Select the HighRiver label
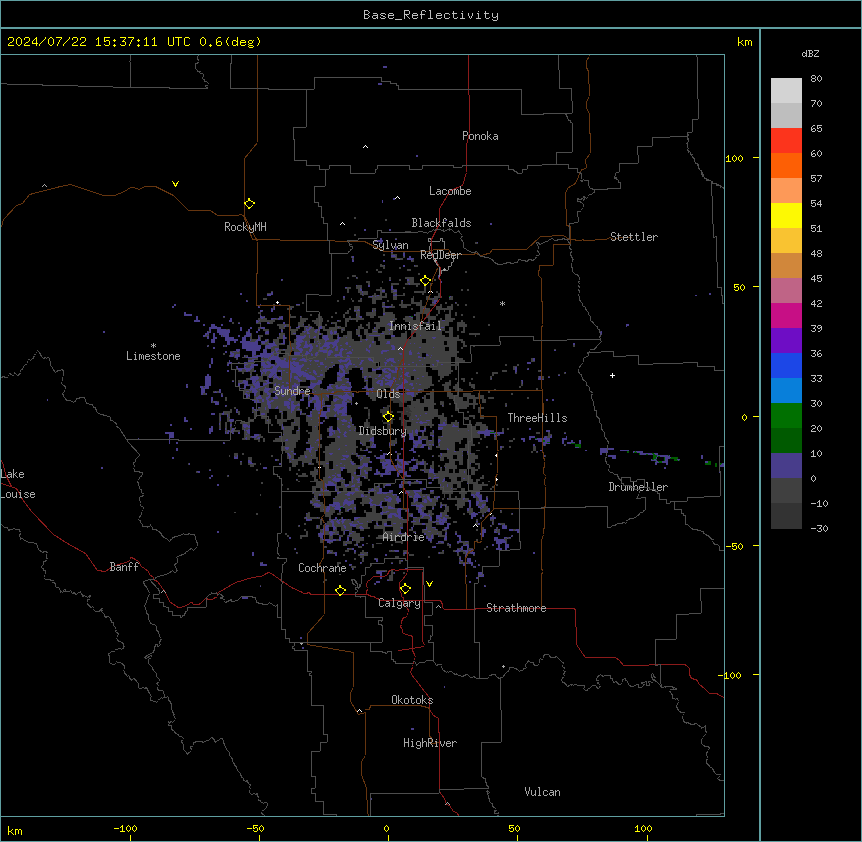Screen dimensions: 862x842 click(430, 743)
